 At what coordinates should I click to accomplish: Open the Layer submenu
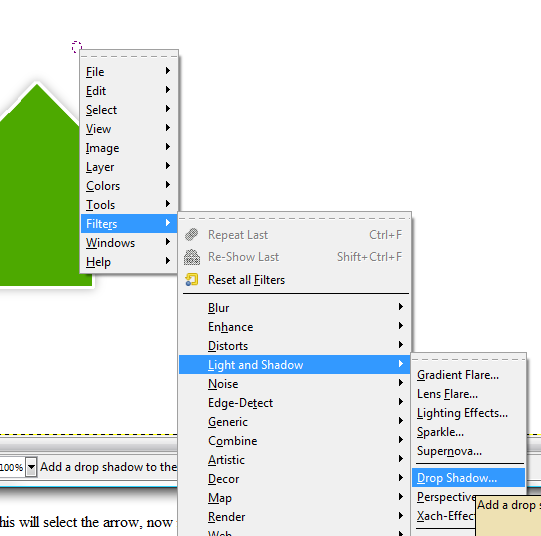(x=129, y=167)
